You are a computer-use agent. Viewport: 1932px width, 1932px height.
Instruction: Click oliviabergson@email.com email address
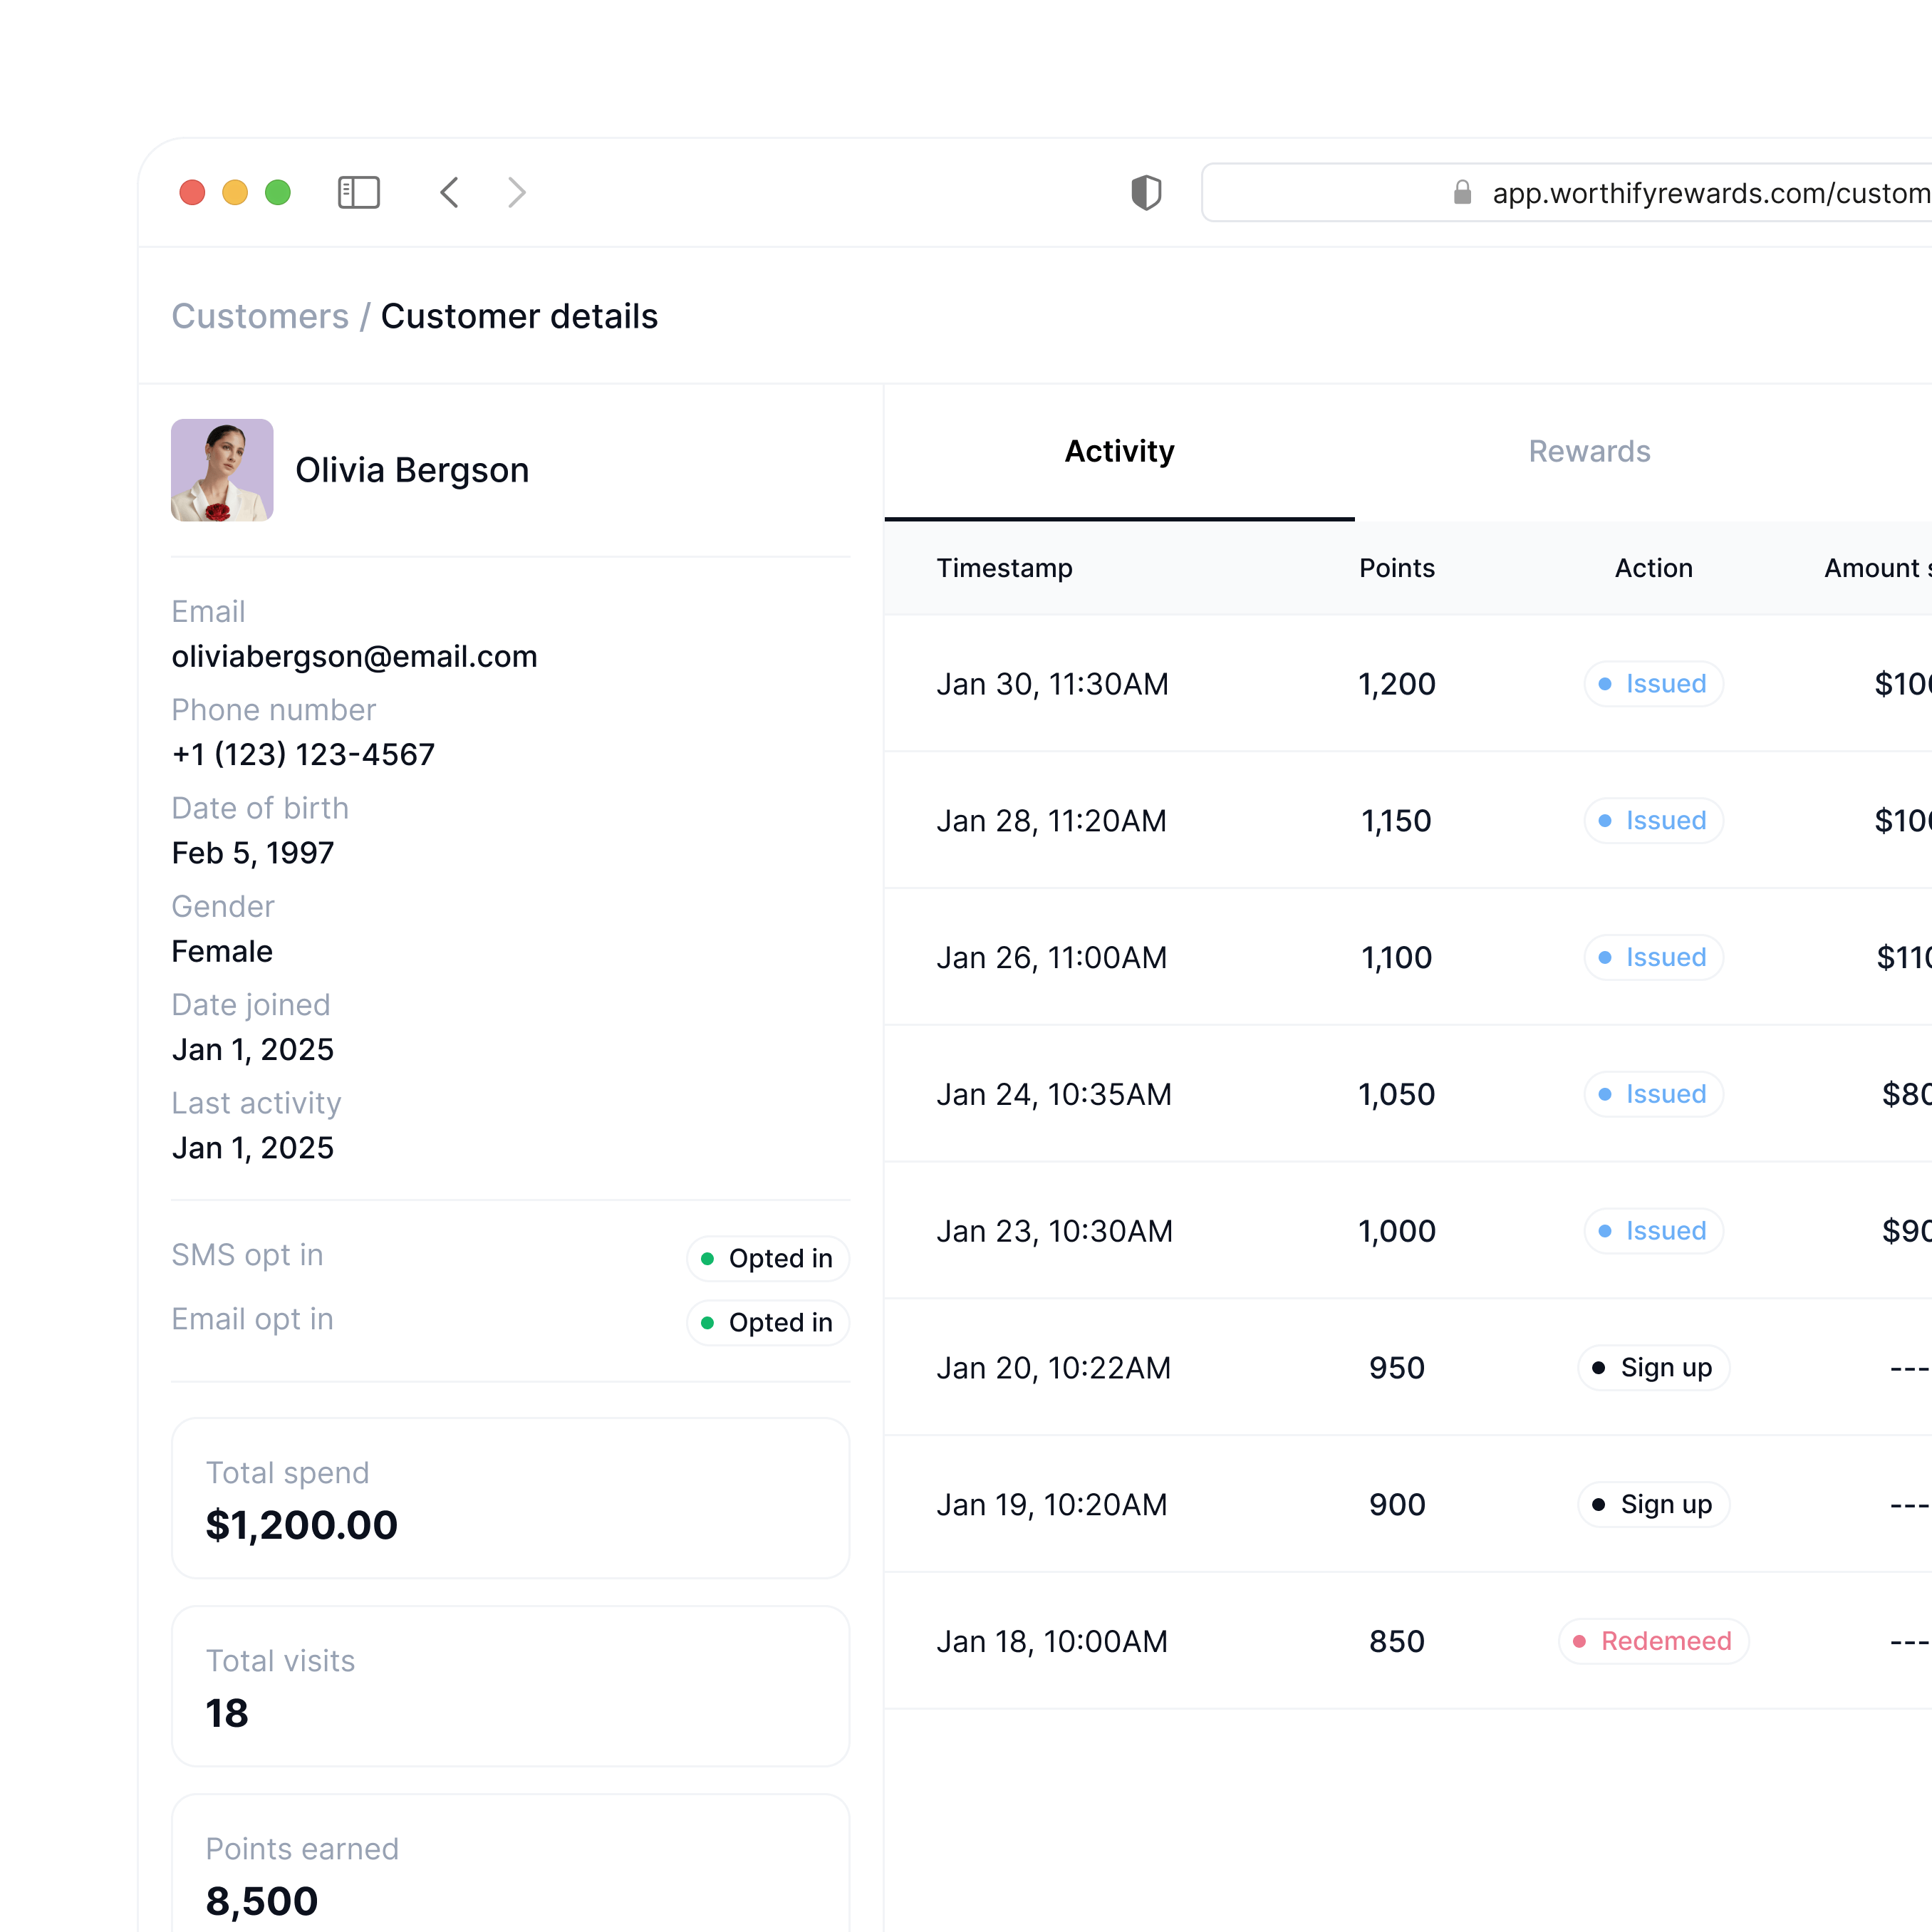point(354,656)
